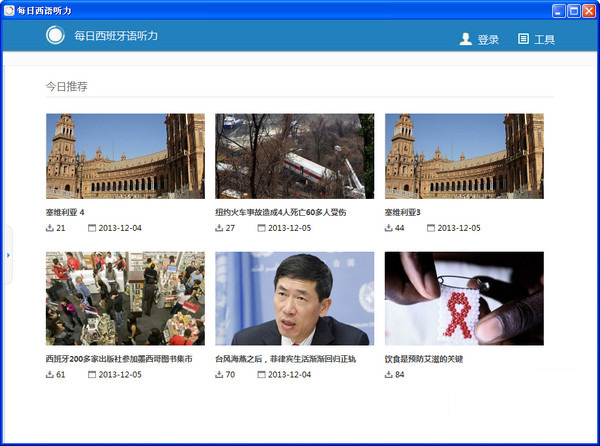Click download icon next to 84
600x446 pixels.
pyautogui.click(x=389, y=374)
